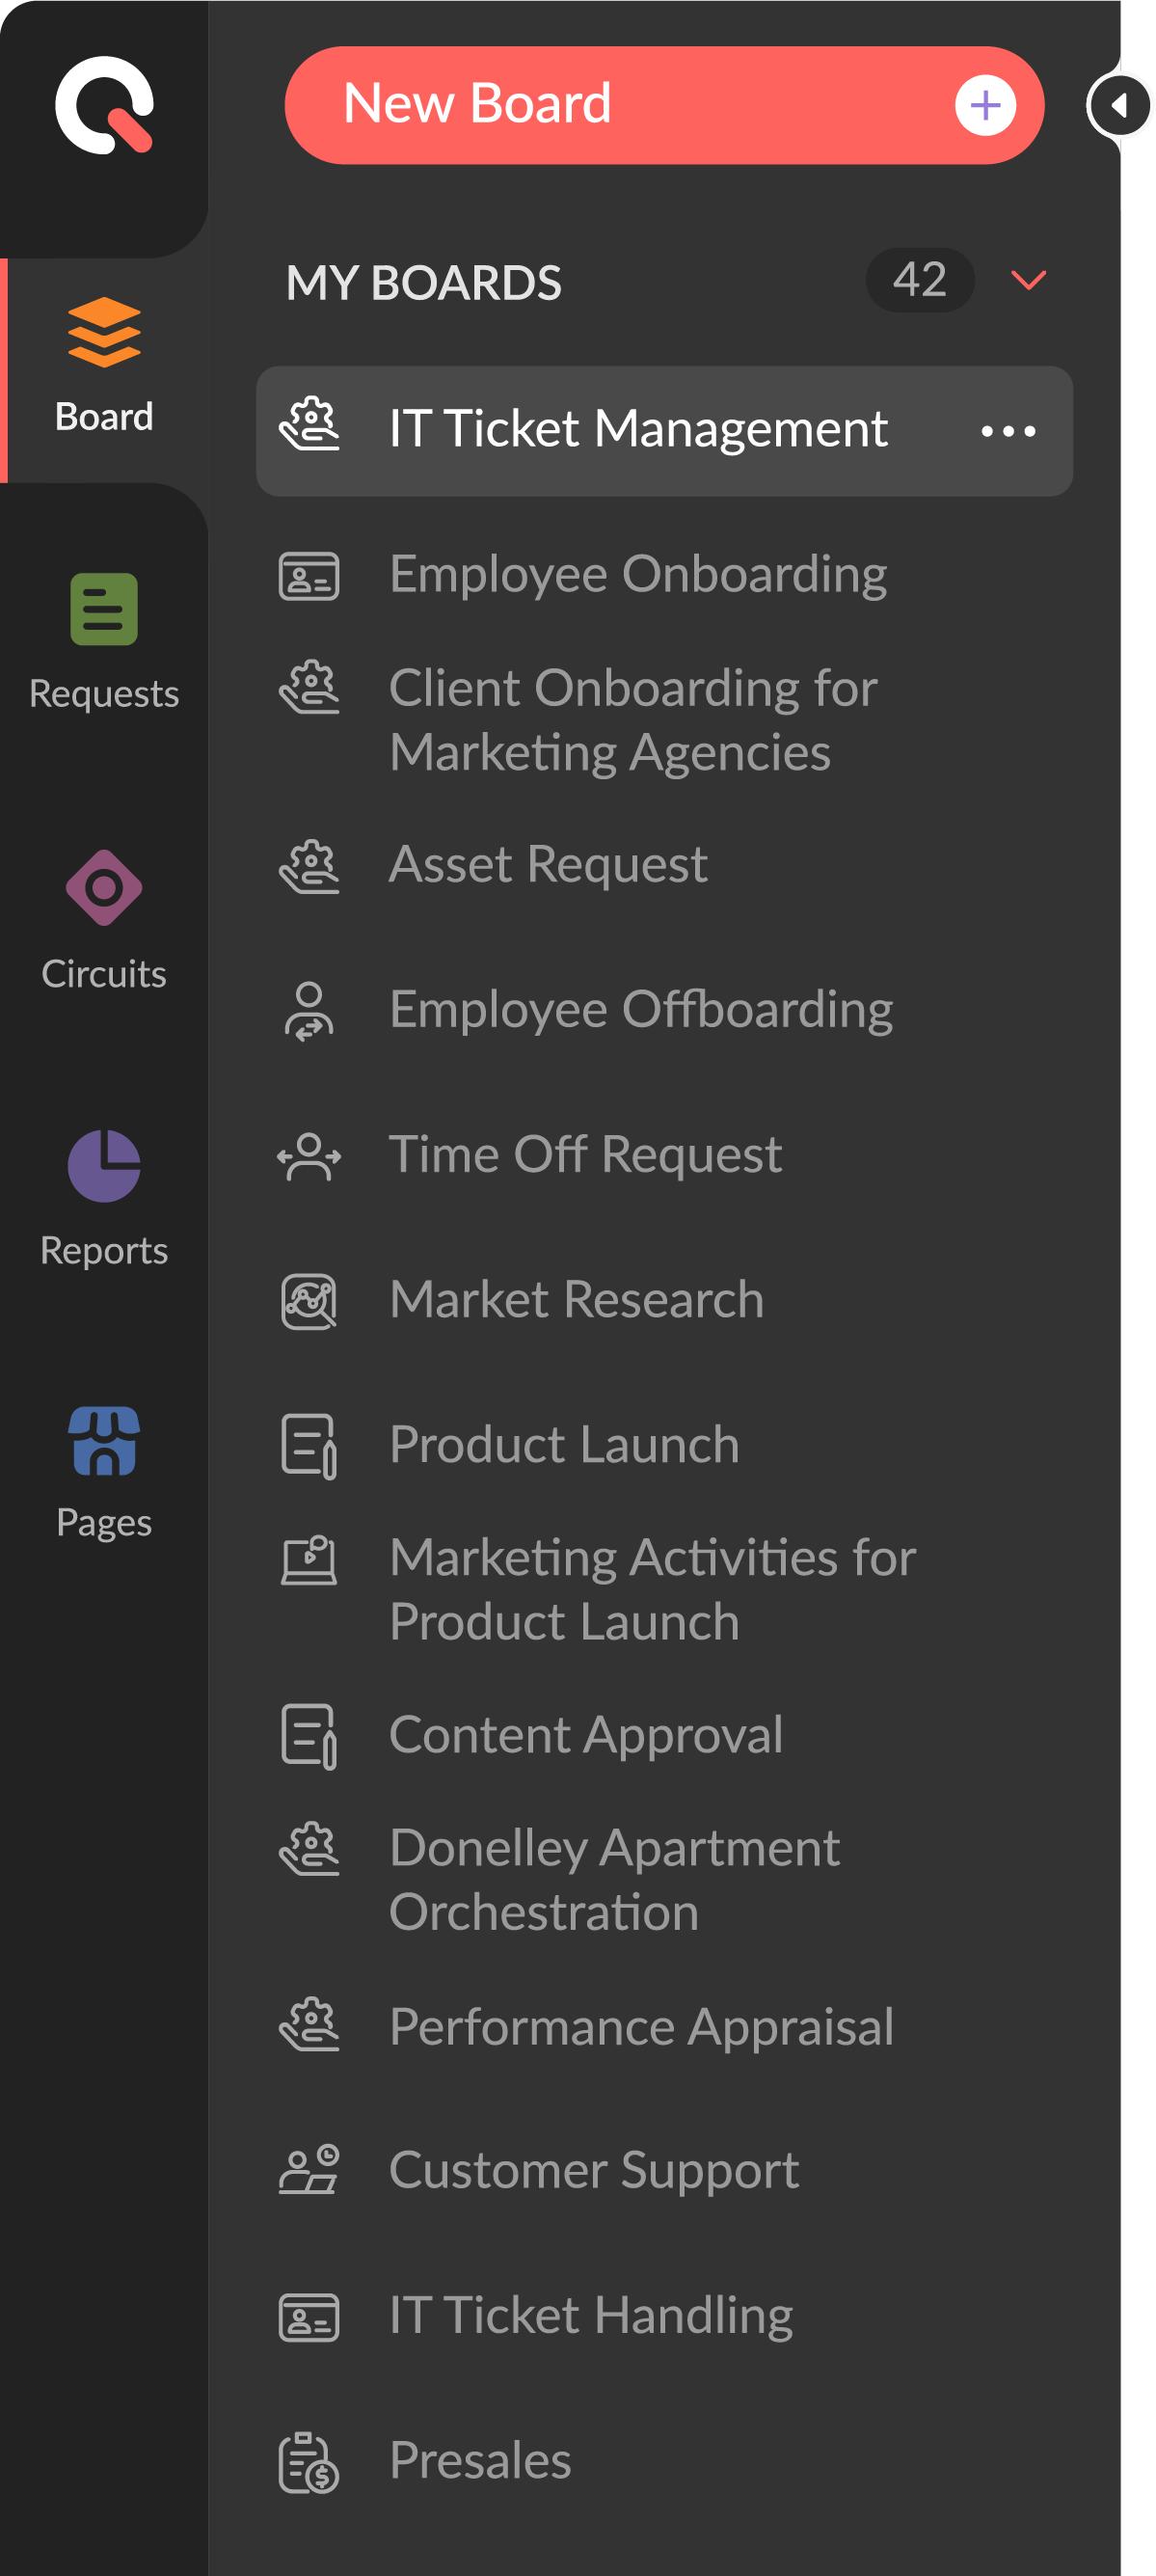Open the Time Off Request board

click(585, 1155)
